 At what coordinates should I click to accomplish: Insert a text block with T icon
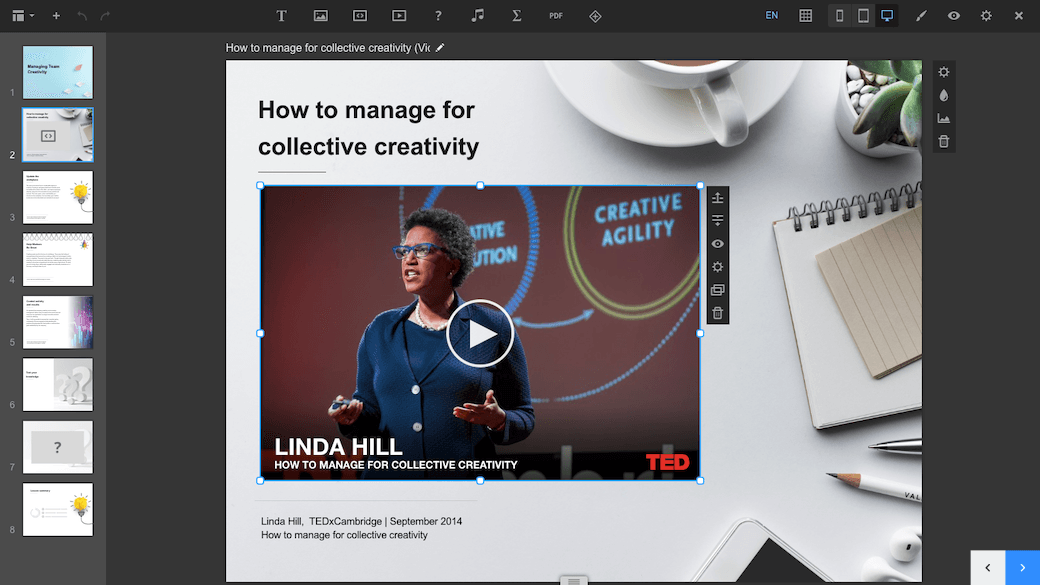coord(281,16)
